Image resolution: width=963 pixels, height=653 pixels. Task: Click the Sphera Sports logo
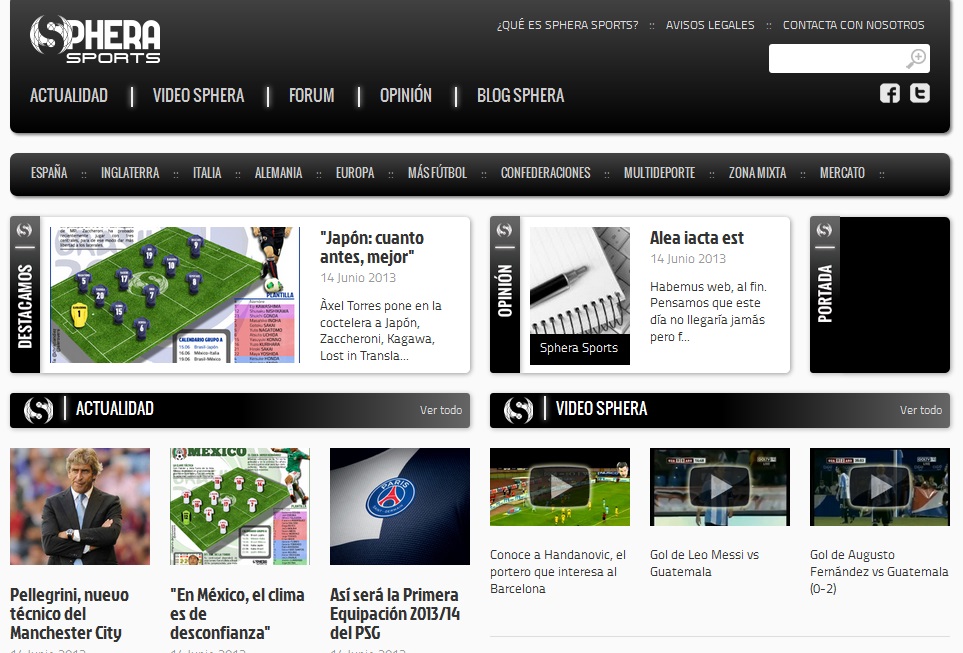coord(95,39)
